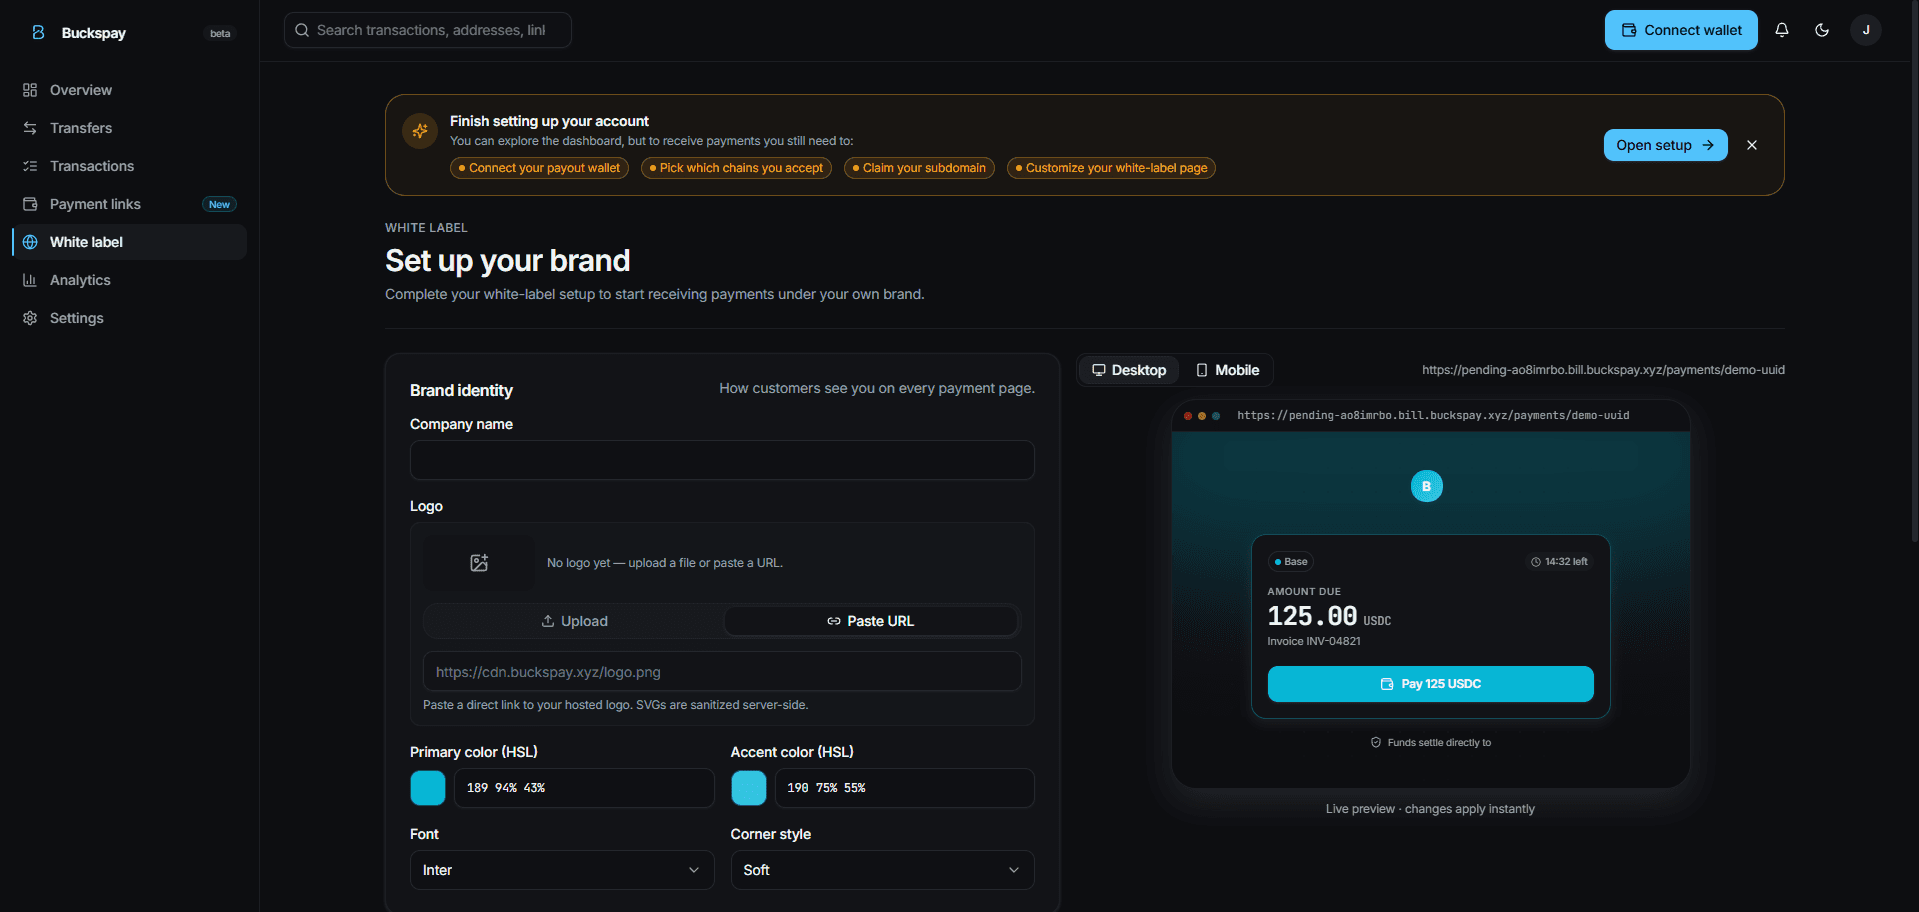
Task: Click the Accent color swatch
Action: point(749,788)
